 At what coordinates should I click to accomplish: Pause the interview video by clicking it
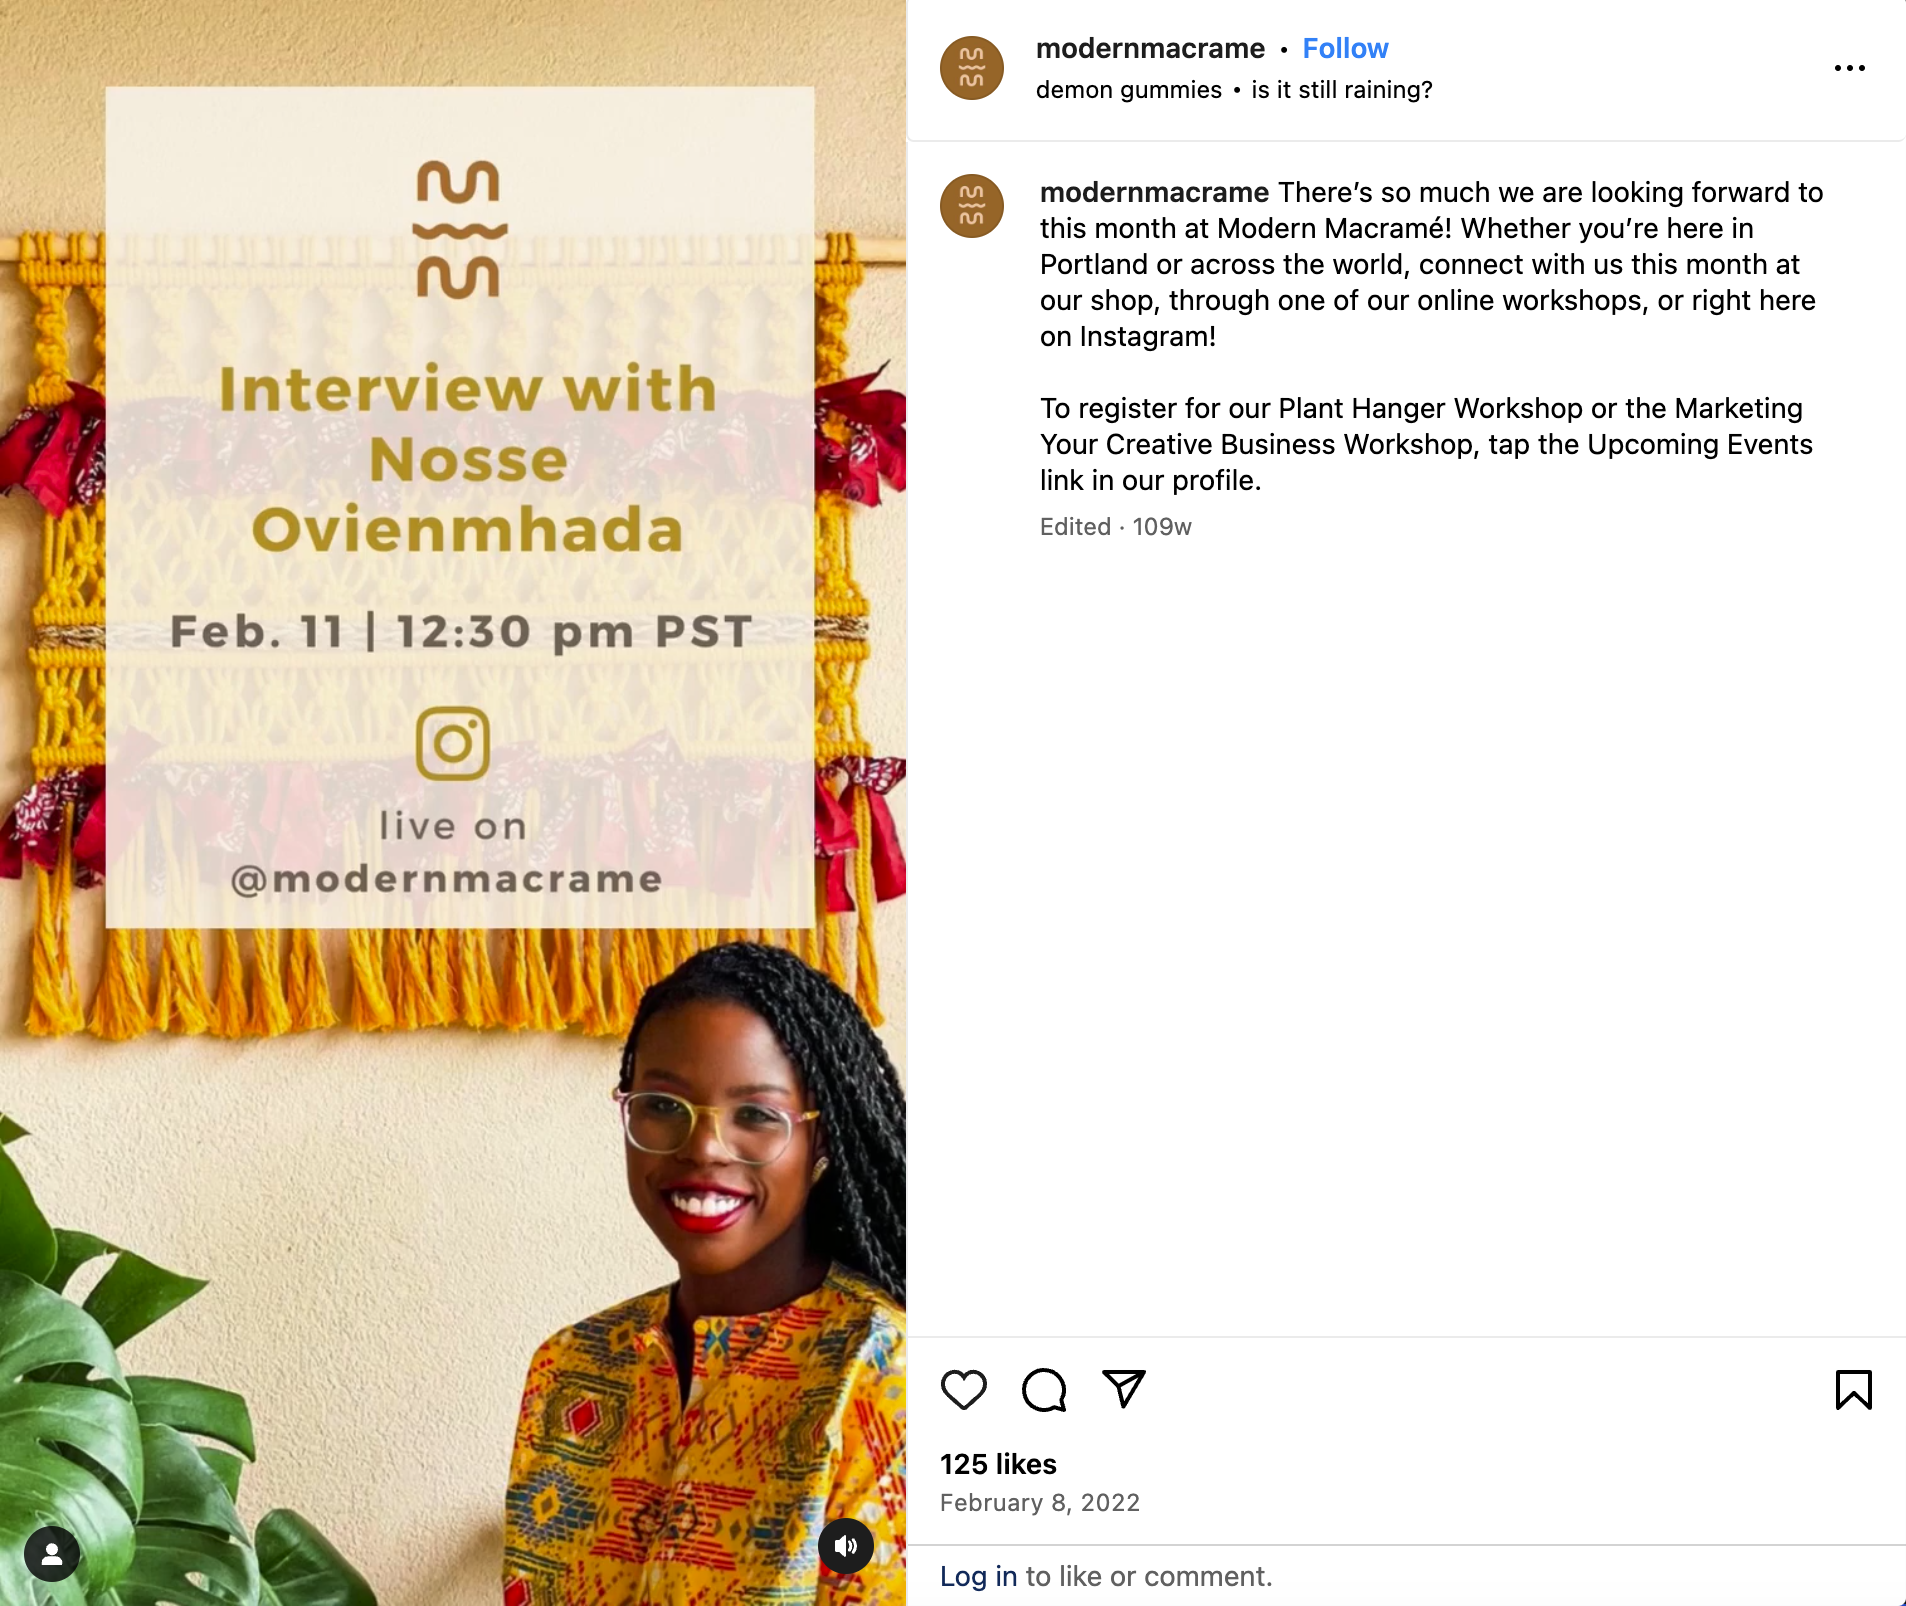tap(453, 803)
